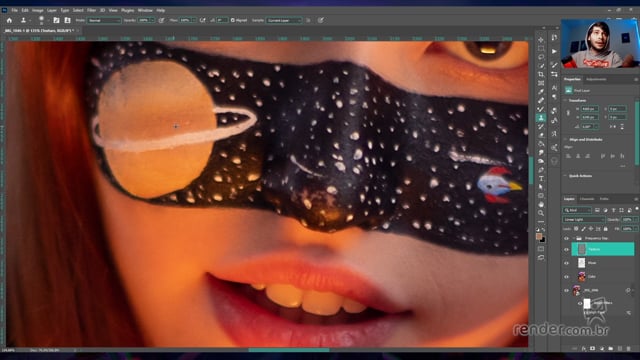Add a layer style with fx icon

click(584, 349)
